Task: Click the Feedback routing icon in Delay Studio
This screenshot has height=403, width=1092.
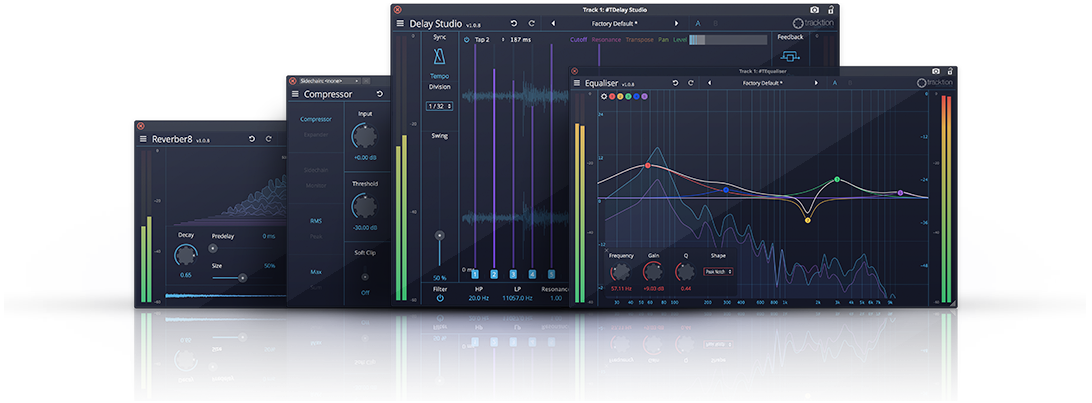Action: 790,56
